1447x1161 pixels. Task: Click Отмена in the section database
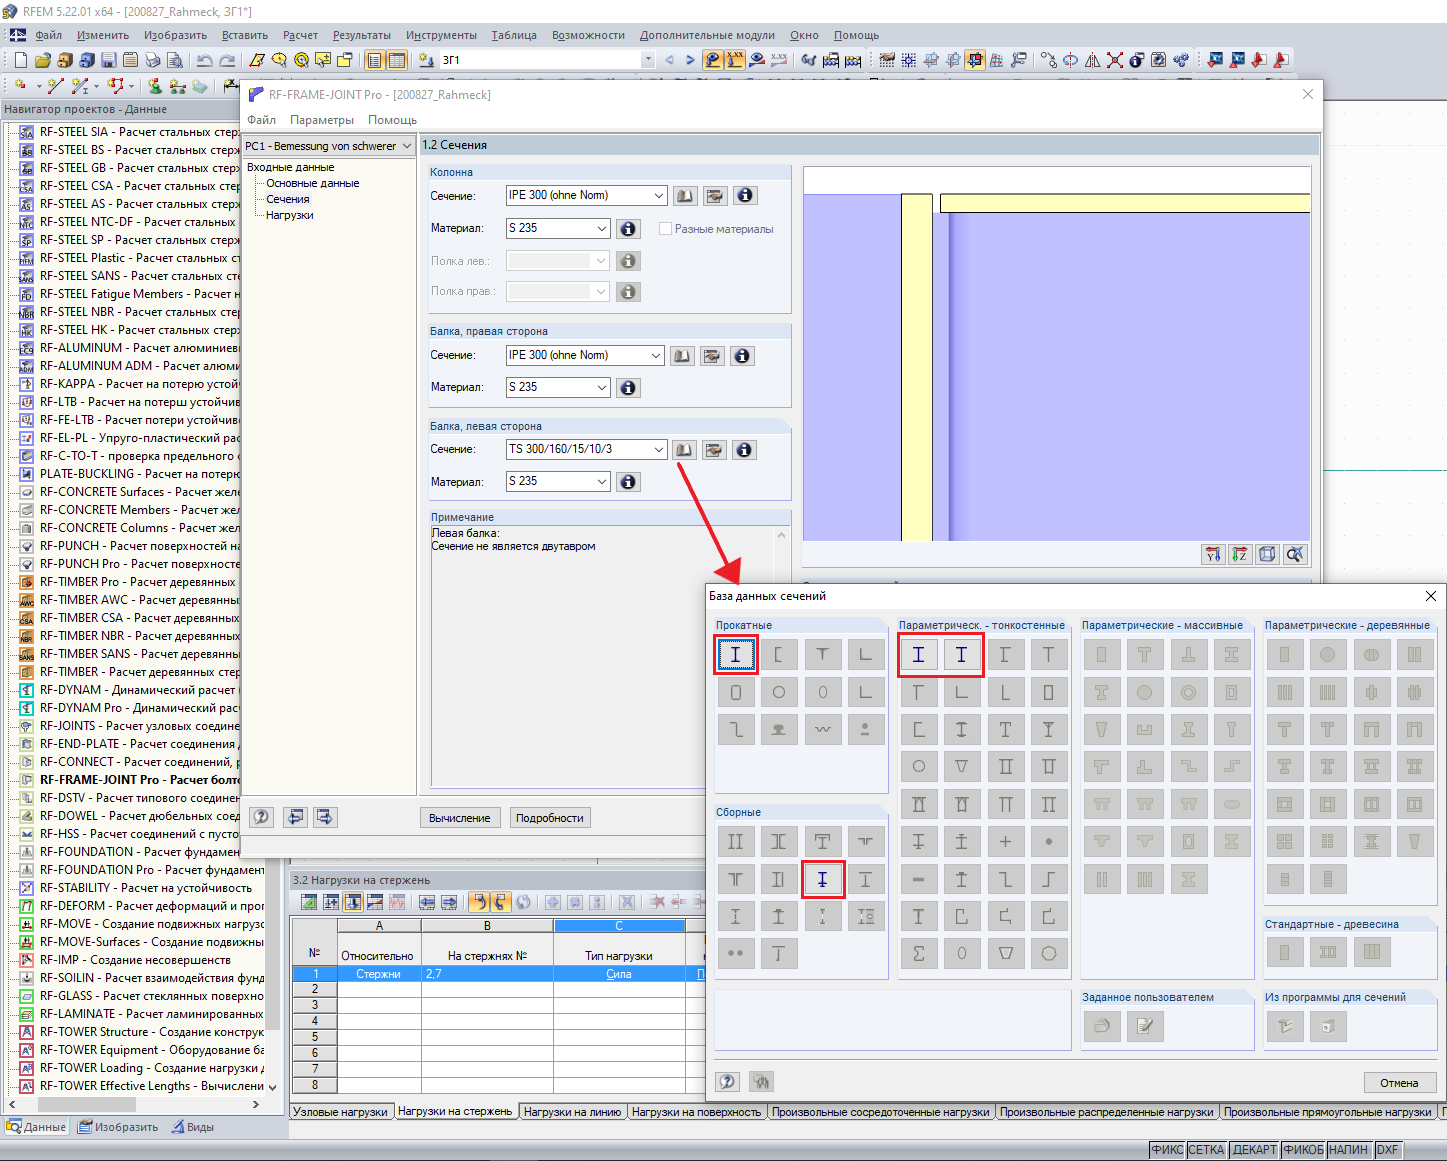click(x=1399, y=1083)
